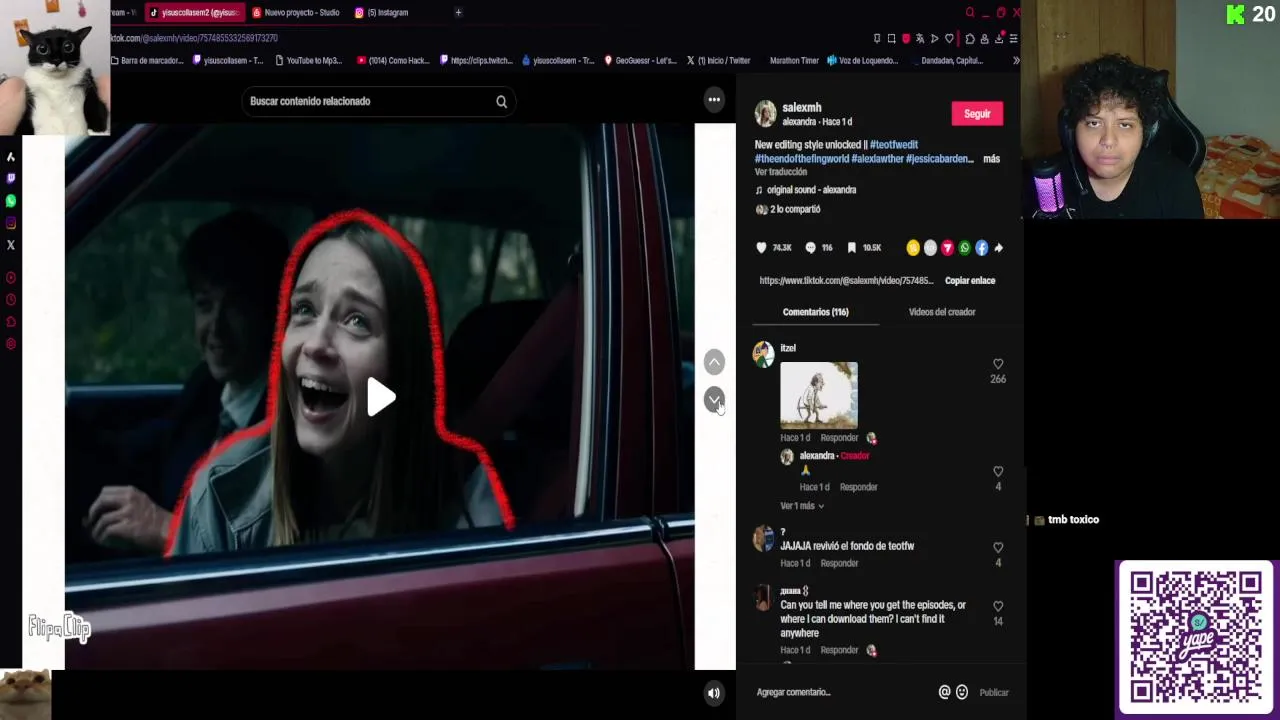Screen dimensions: 1280x720
Task: Click the 2 lo compartió label
Action: (x=795, y=210)
